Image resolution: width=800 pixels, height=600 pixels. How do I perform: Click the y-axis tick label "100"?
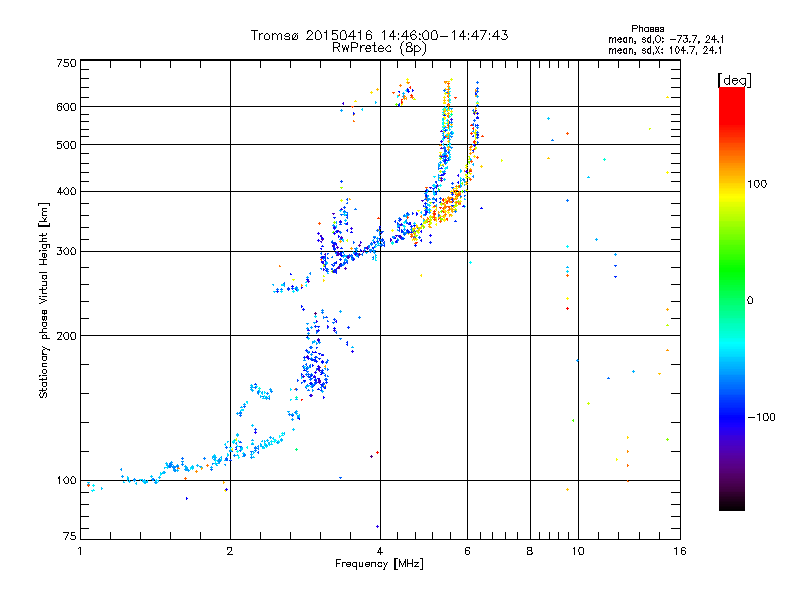click(66, 481)
